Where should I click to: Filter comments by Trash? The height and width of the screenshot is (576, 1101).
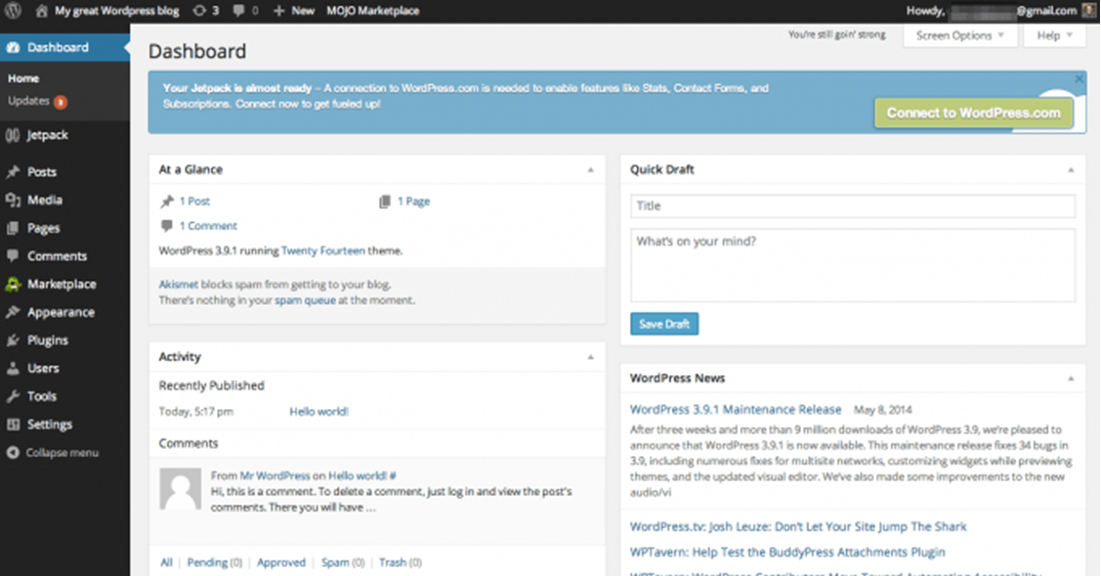click(393, 563)
